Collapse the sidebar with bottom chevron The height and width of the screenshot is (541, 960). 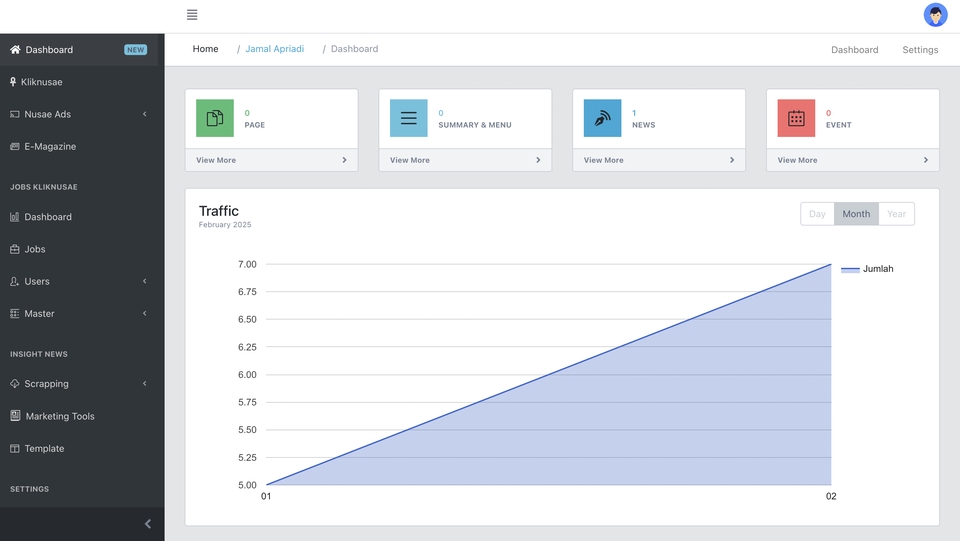click(148, 524)
